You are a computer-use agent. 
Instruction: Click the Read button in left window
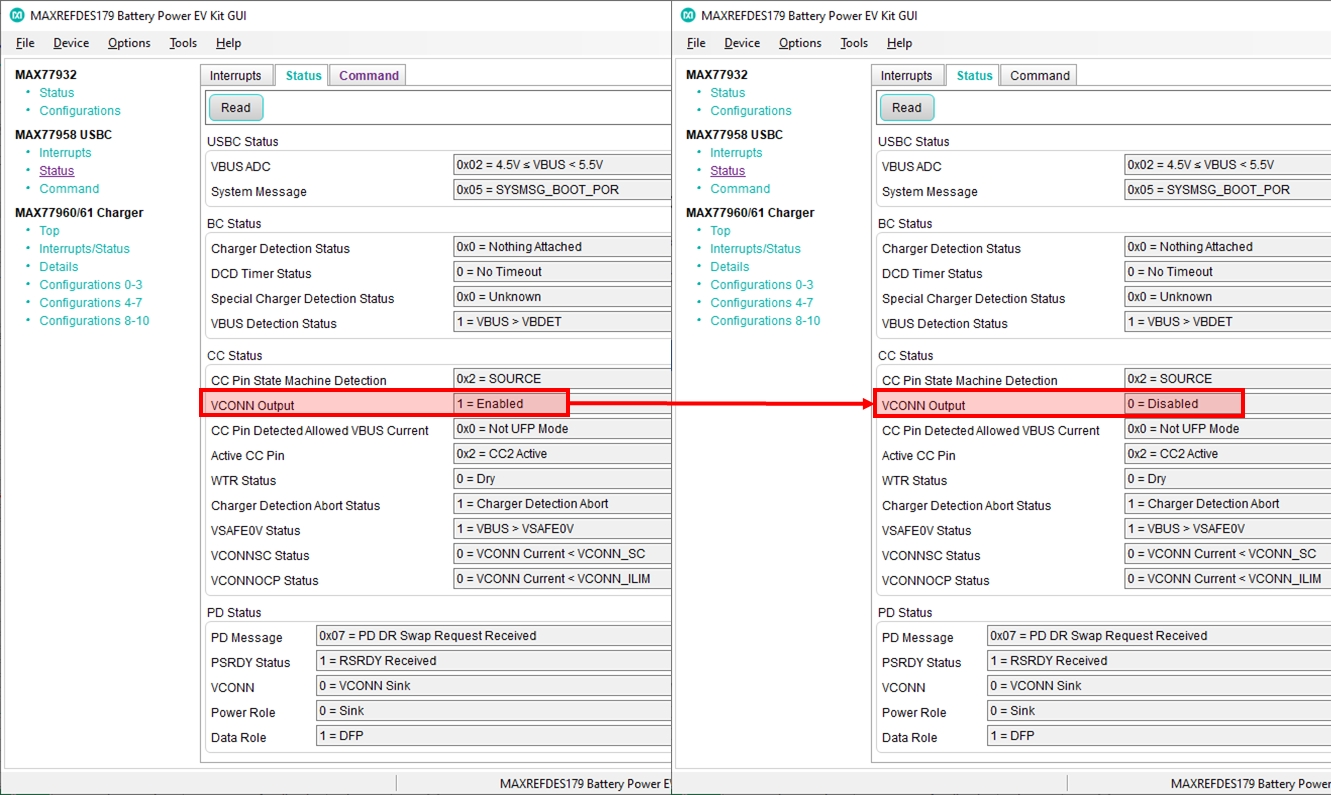click(x=236, y=108)
